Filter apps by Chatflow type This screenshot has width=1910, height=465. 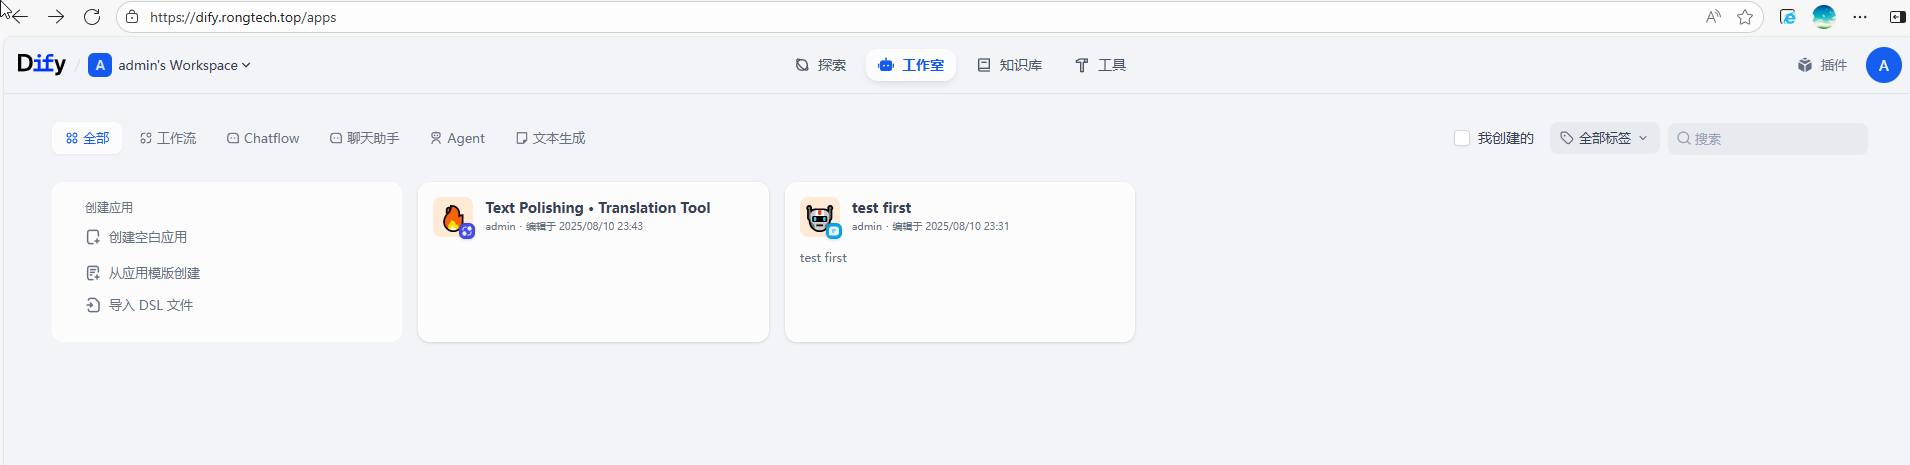[263, 138]
